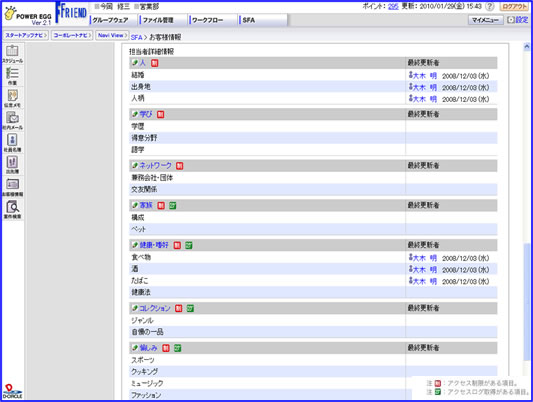Viewport: 533px width, 402px height.
Task: Click the scrollbar up arrow
Action: [x=527, y=47]
